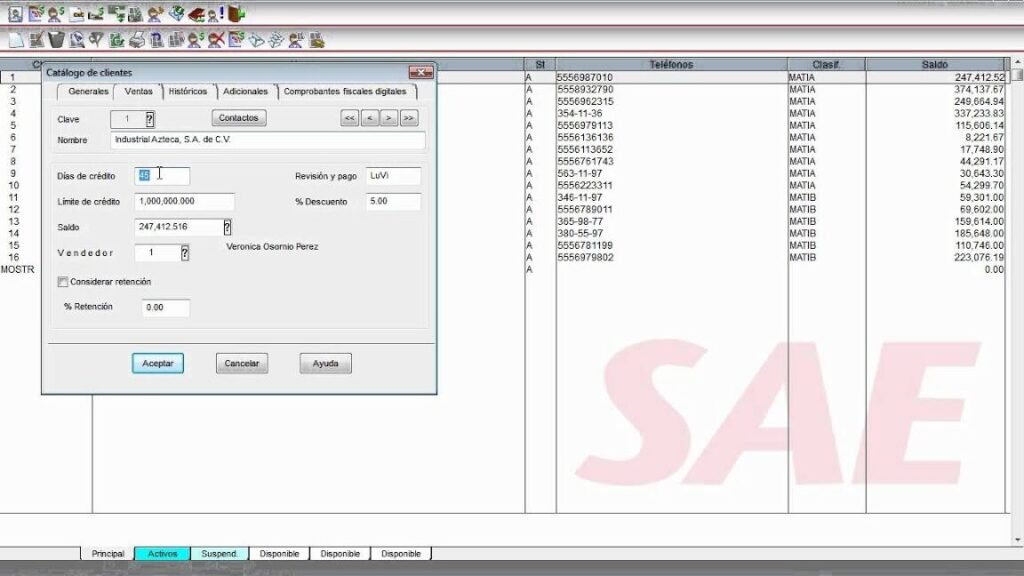Image resolution: width=1024 pixels, height=576 pixels.
Task: Click the hand with dollar sign icon
Action: (x=96, y=14)
